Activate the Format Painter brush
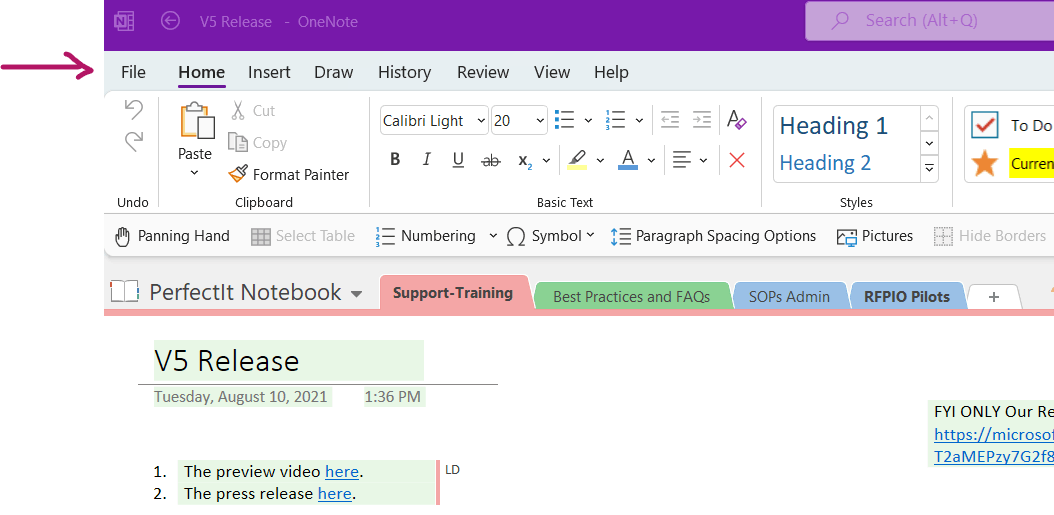 coord(289,175)
